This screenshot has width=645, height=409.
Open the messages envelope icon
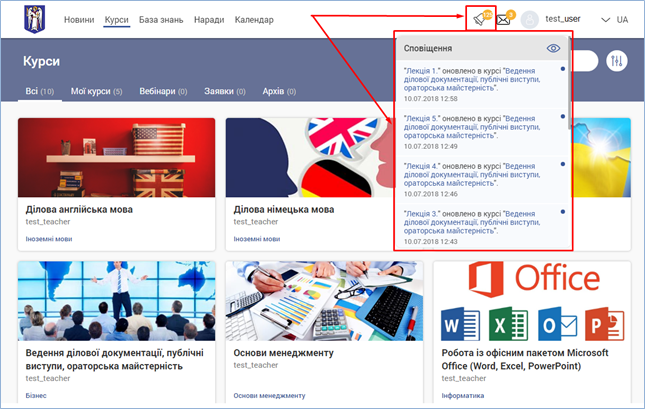(504, 19)
